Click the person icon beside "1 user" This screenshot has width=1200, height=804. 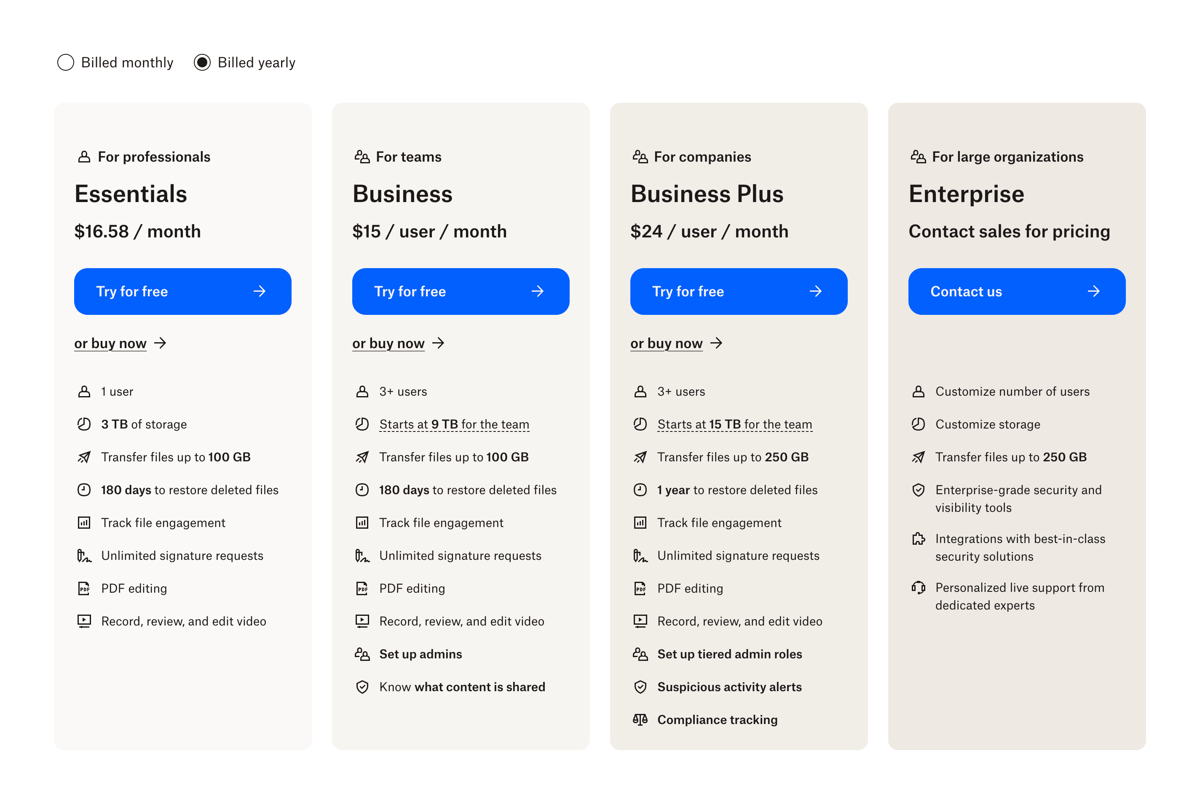click(x=85, y=391)
